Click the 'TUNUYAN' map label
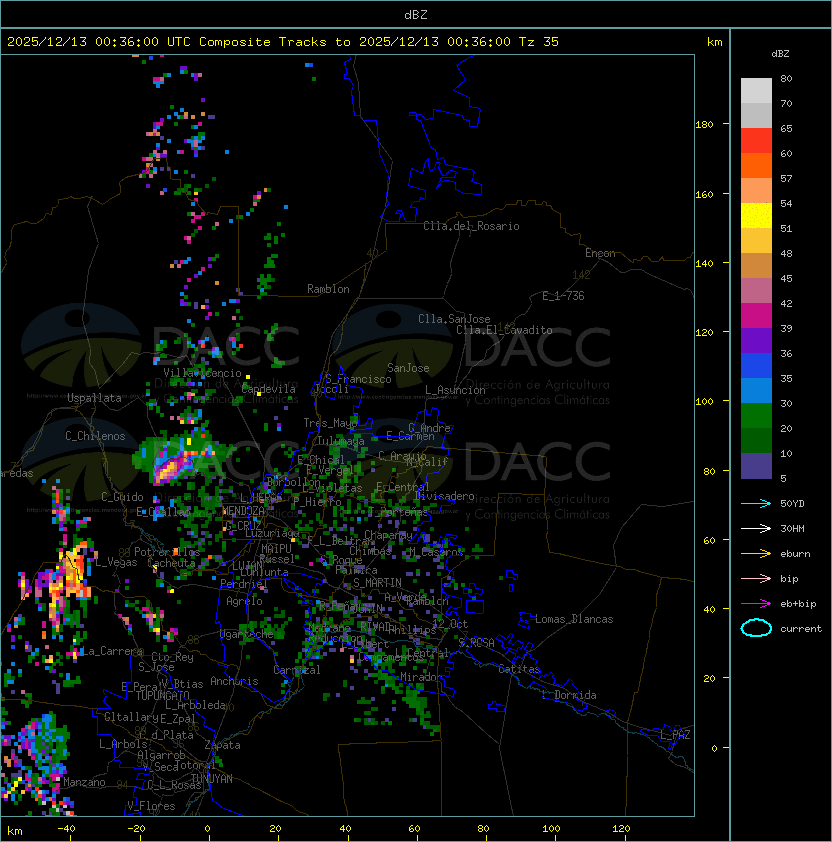This screenshot has height=842, width=832. (x=212, y=779)
